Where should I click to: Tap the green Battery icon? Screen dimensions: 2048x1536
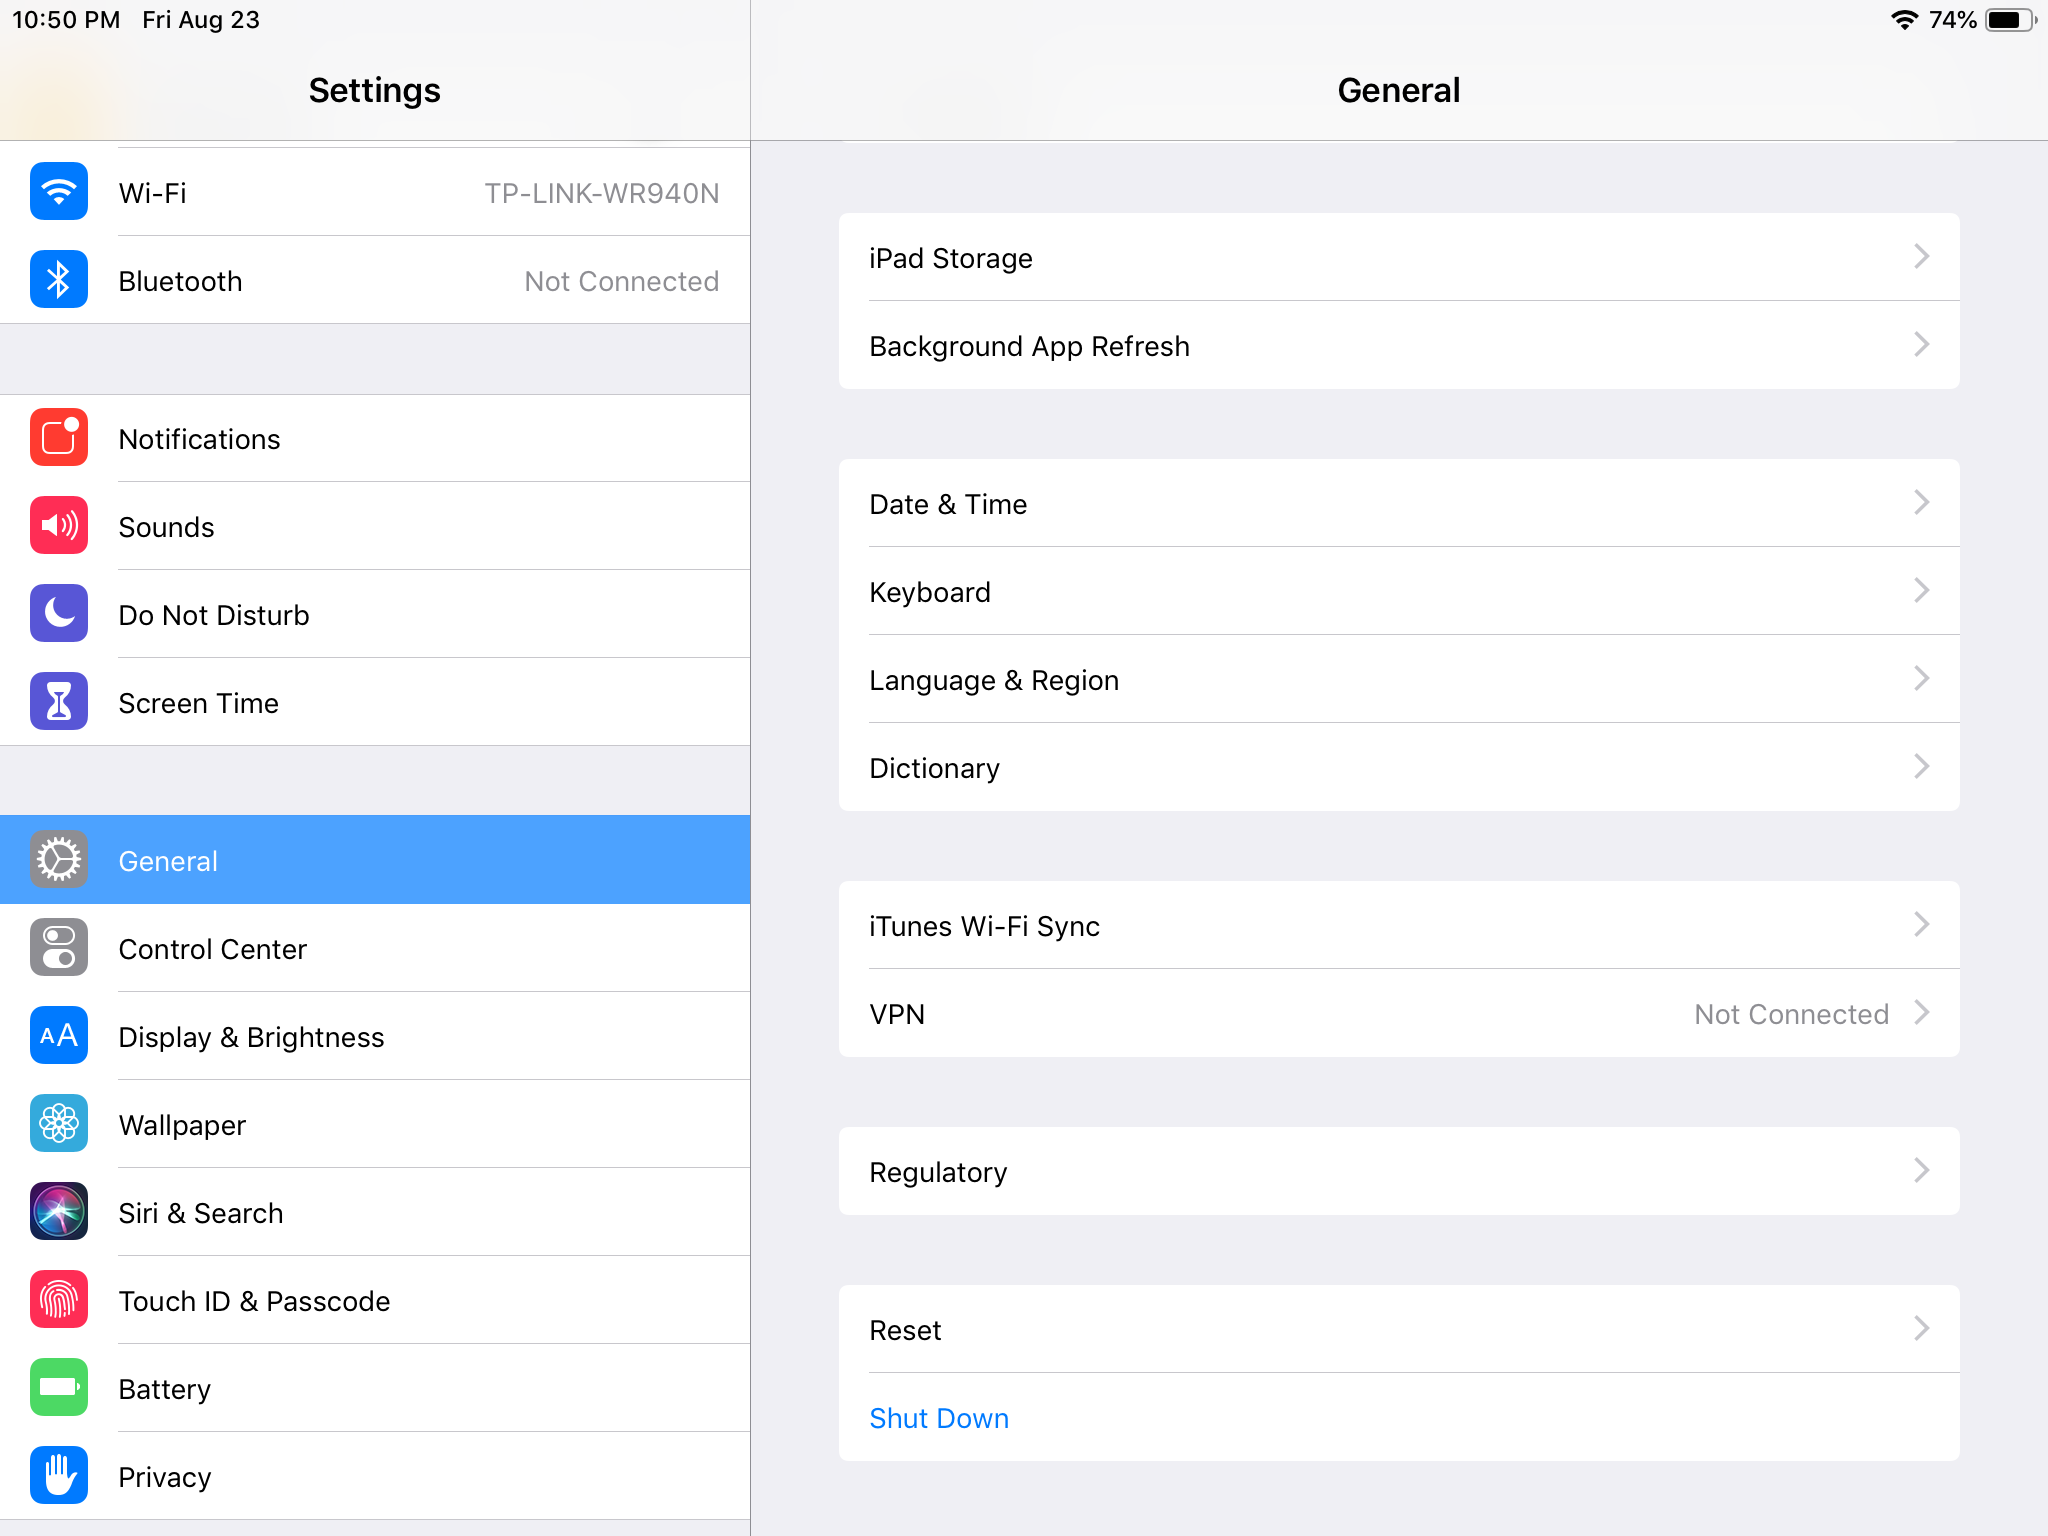pyautogui.click(x=59, y=1388)
